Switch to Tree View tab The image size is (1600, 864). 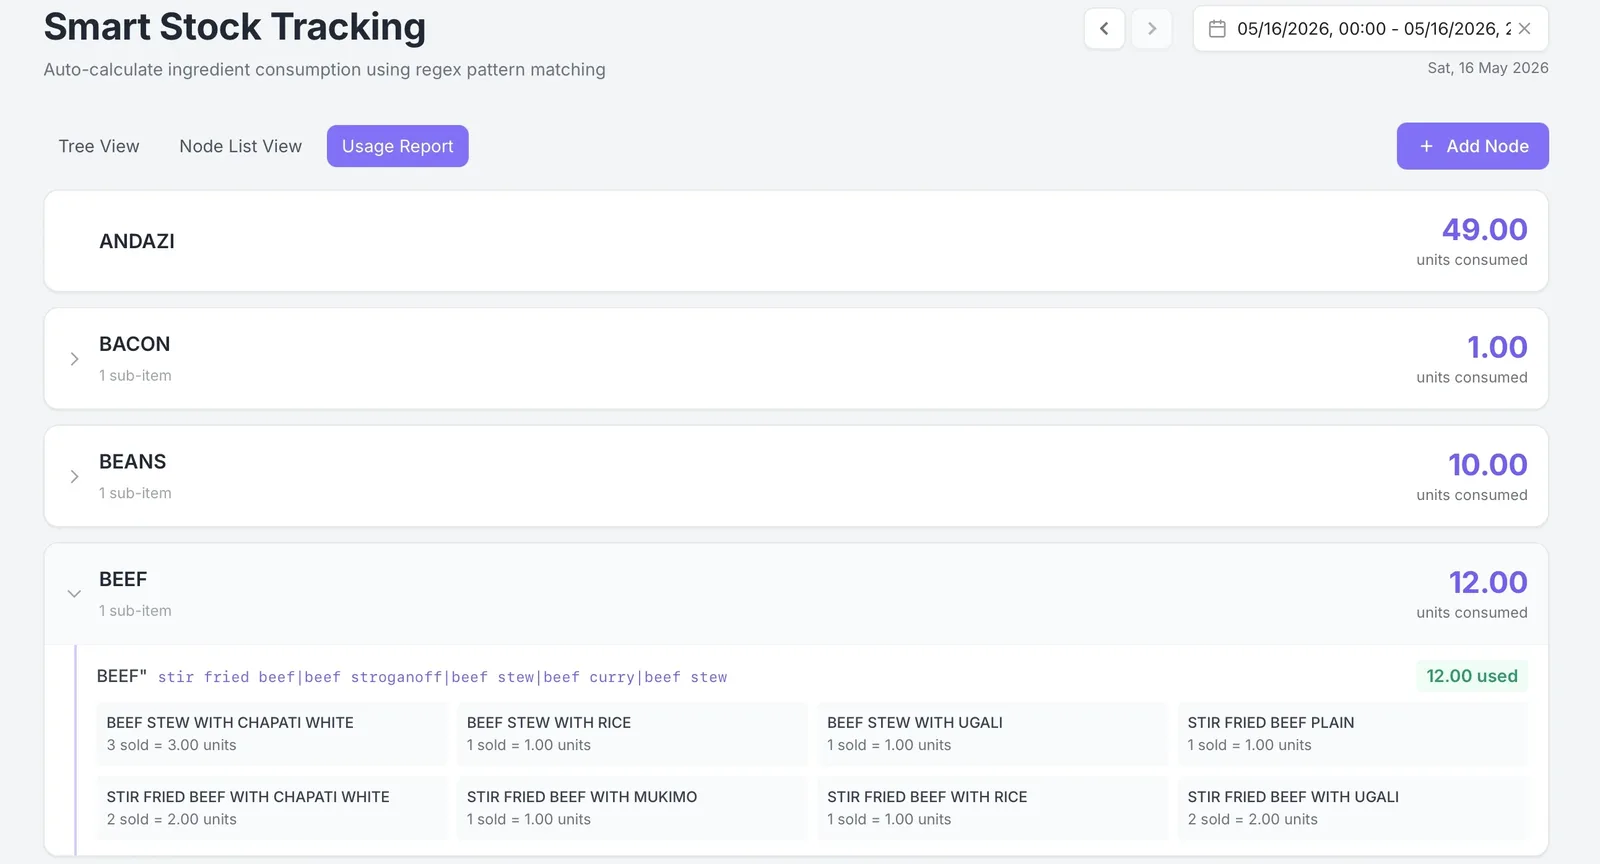99,146
